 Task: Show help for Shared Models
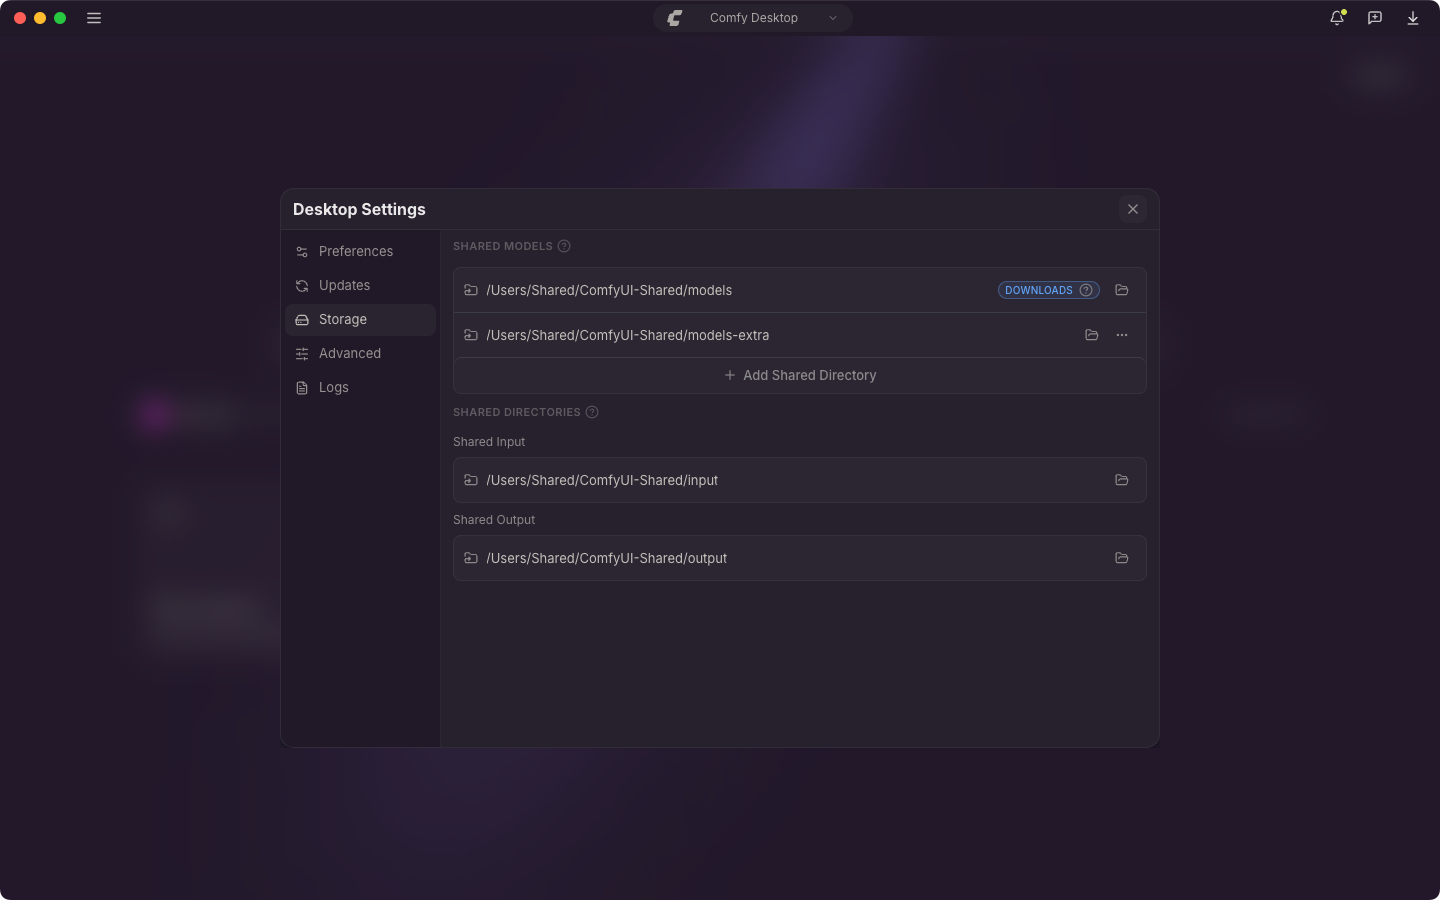point(564,246)
